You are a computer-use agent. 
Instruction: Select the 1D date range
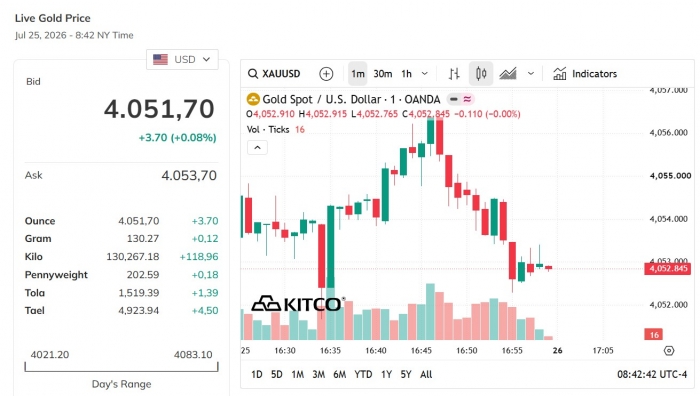tap(257, 374)
